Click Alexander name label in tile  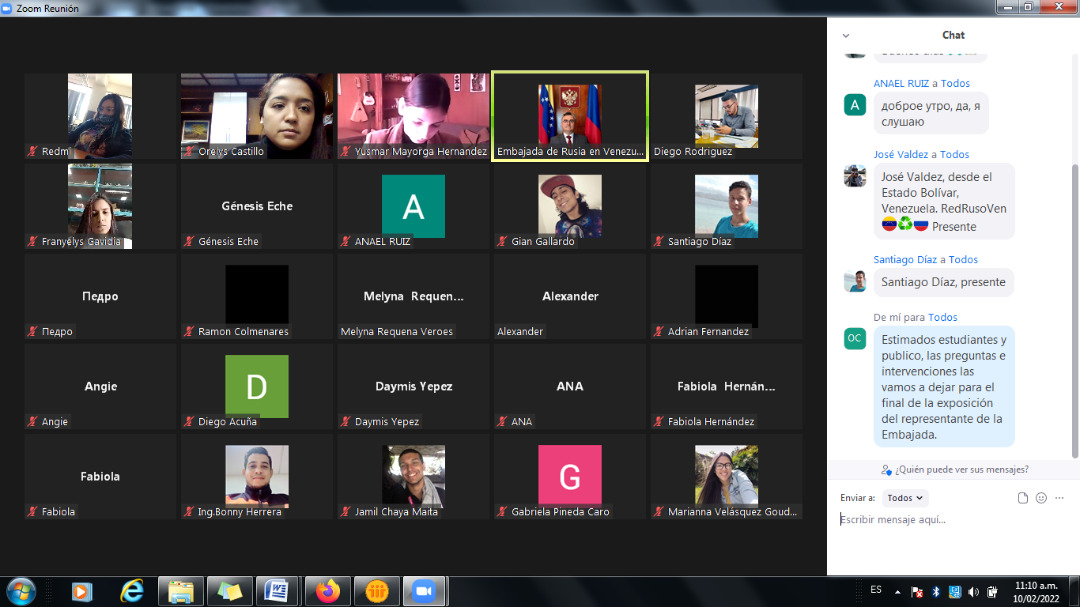[x=520, y=332]
